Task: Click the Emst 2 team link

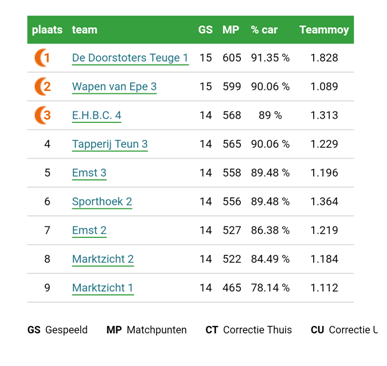Action: (x=89, y=230)
